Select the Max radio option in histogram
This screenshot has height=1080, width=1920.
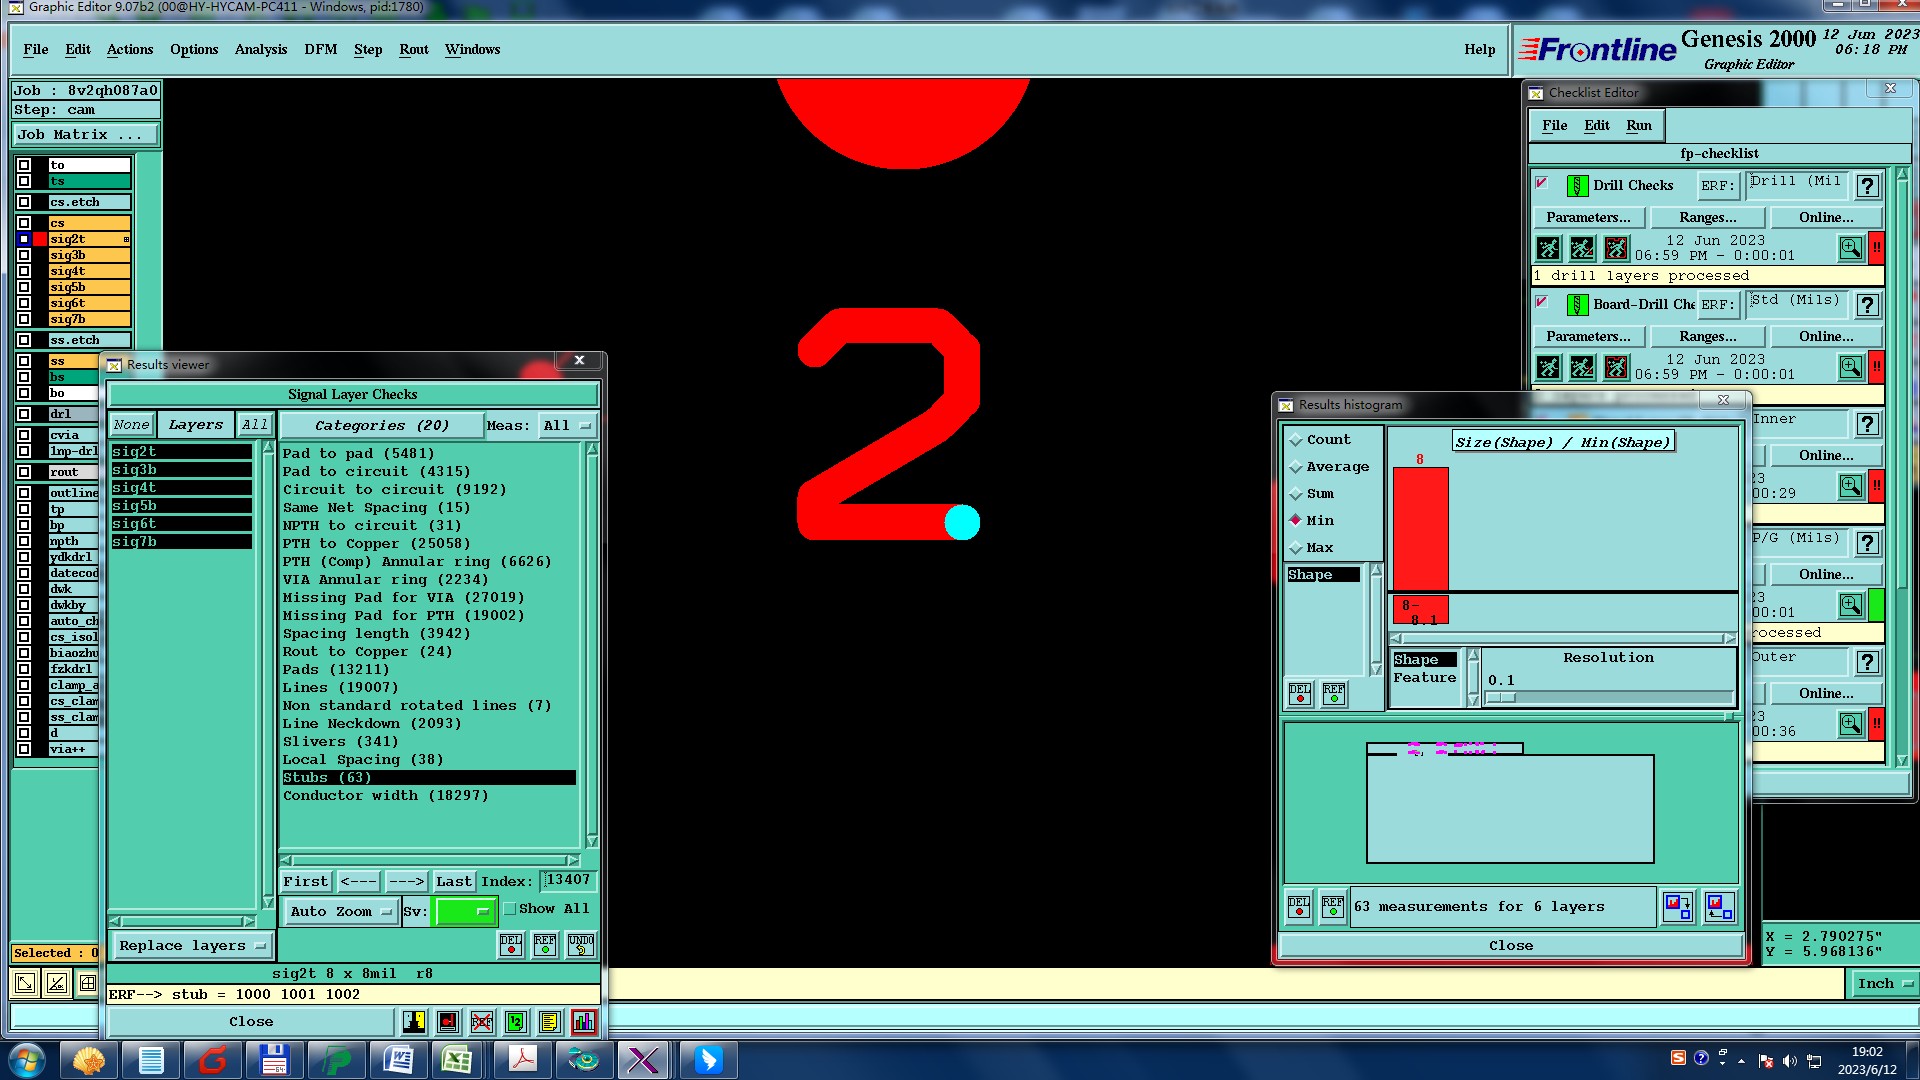point(1297,548)
